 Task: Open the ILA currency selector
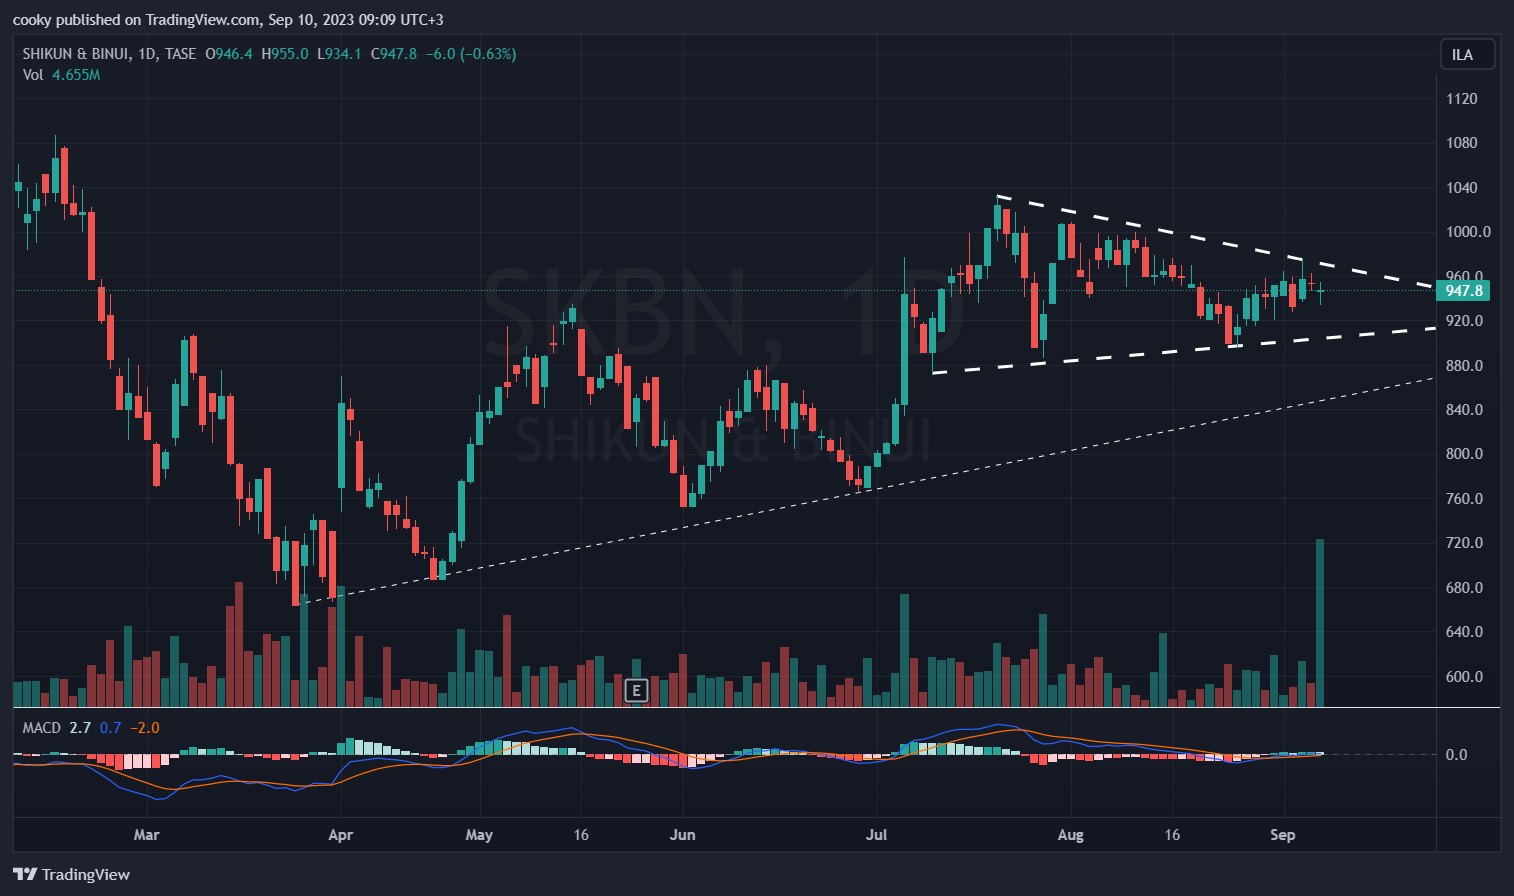pos(1467,54)
